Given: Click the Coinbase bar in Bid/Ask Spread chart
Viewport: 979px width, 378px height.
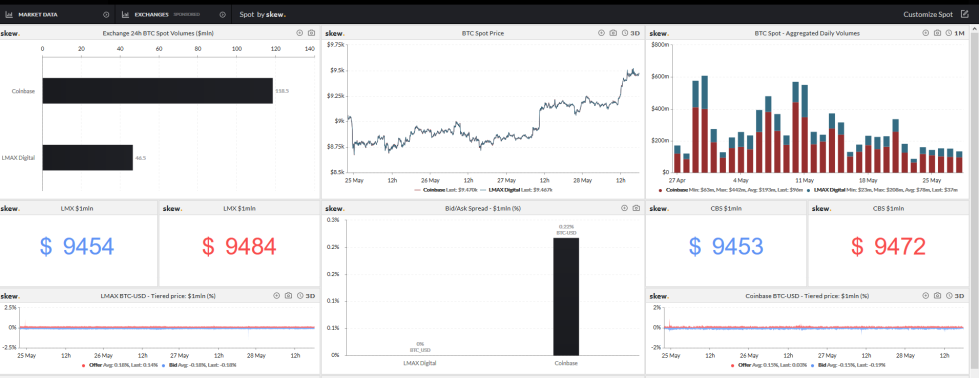Looking at the screenshot, I should 566,296.
